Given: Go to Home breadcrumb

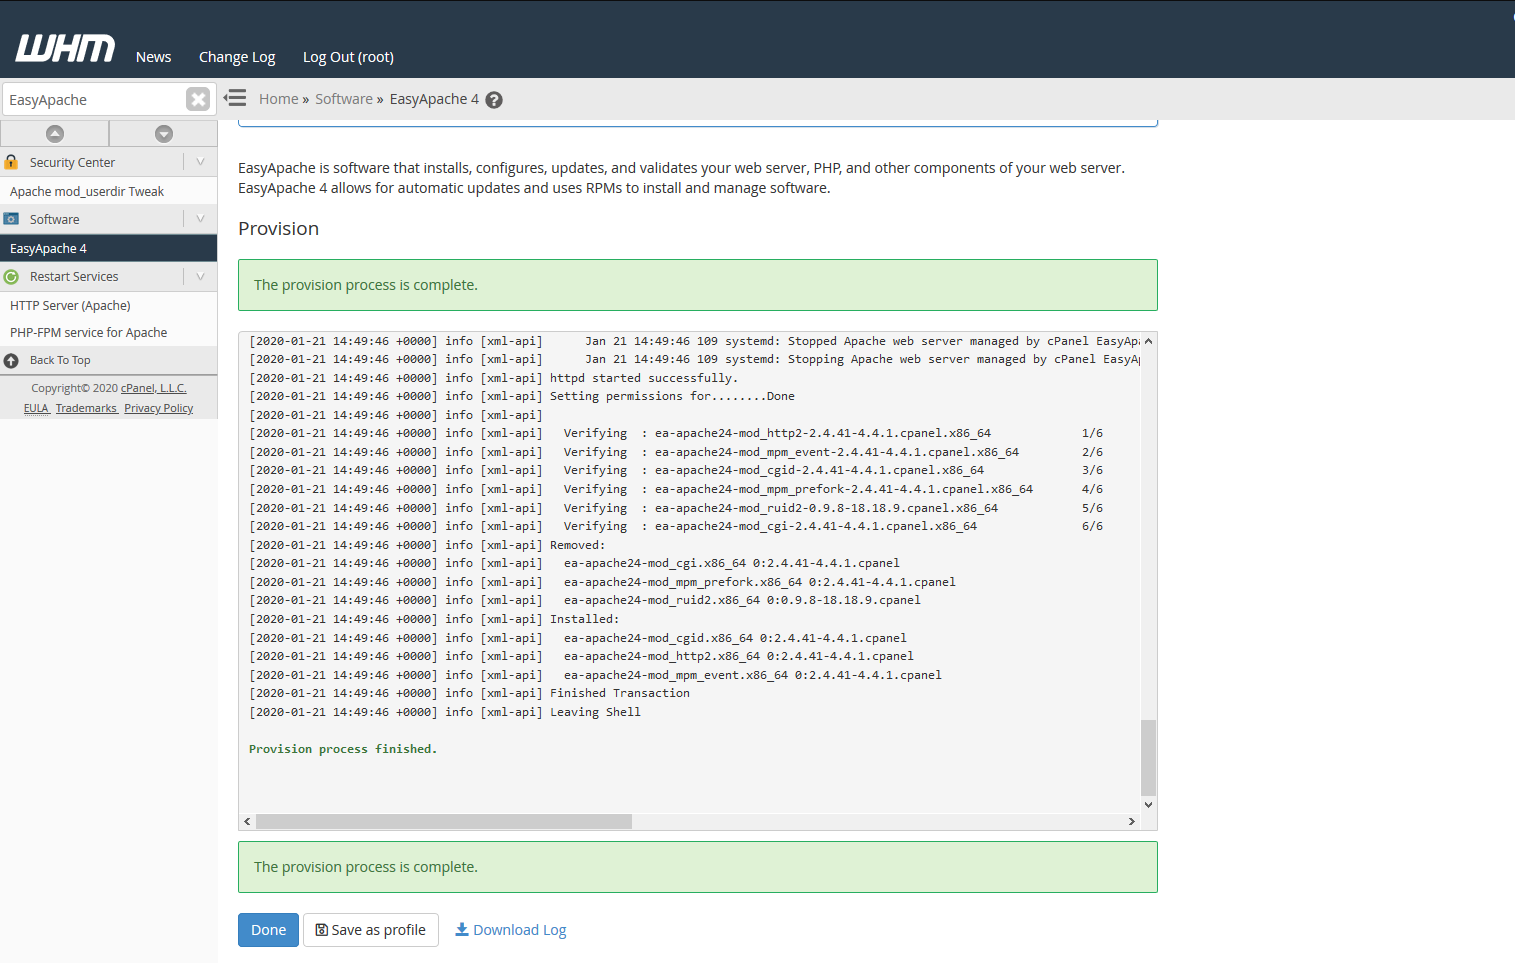Looking at the screenshot, I should tap(278, 99).
